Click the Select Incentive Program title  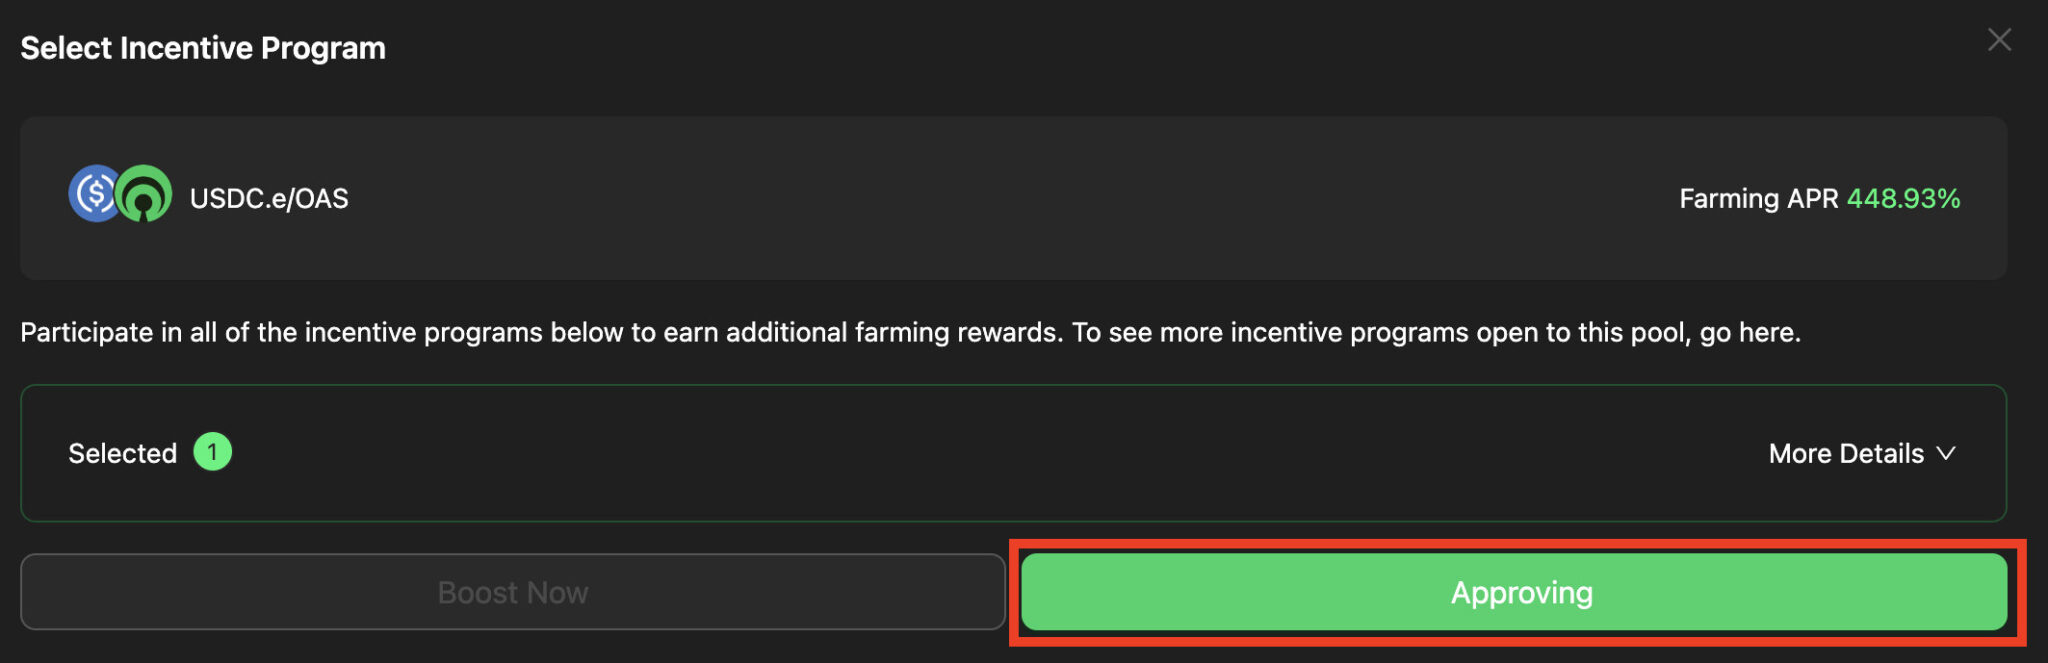(x=203, y=47)
